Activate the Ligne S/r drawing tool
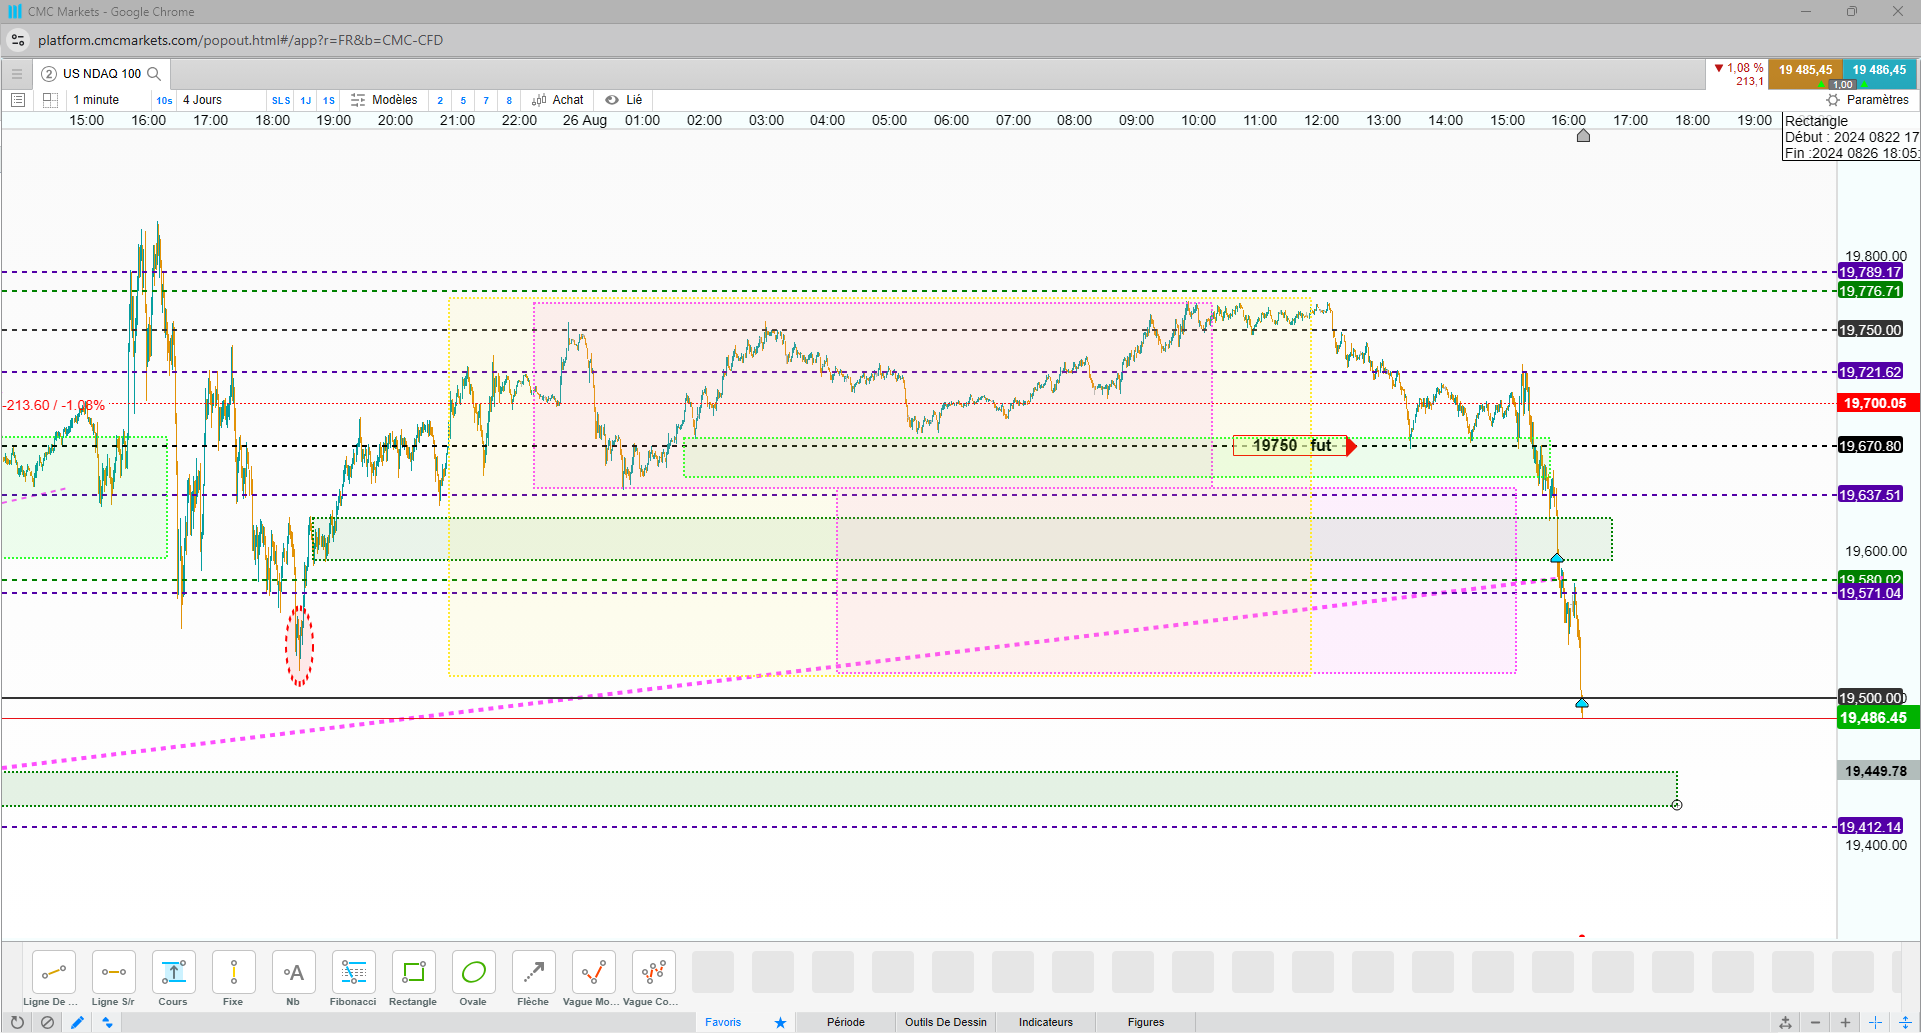Screen dimensions: 1921x1033 click(113, 978)
